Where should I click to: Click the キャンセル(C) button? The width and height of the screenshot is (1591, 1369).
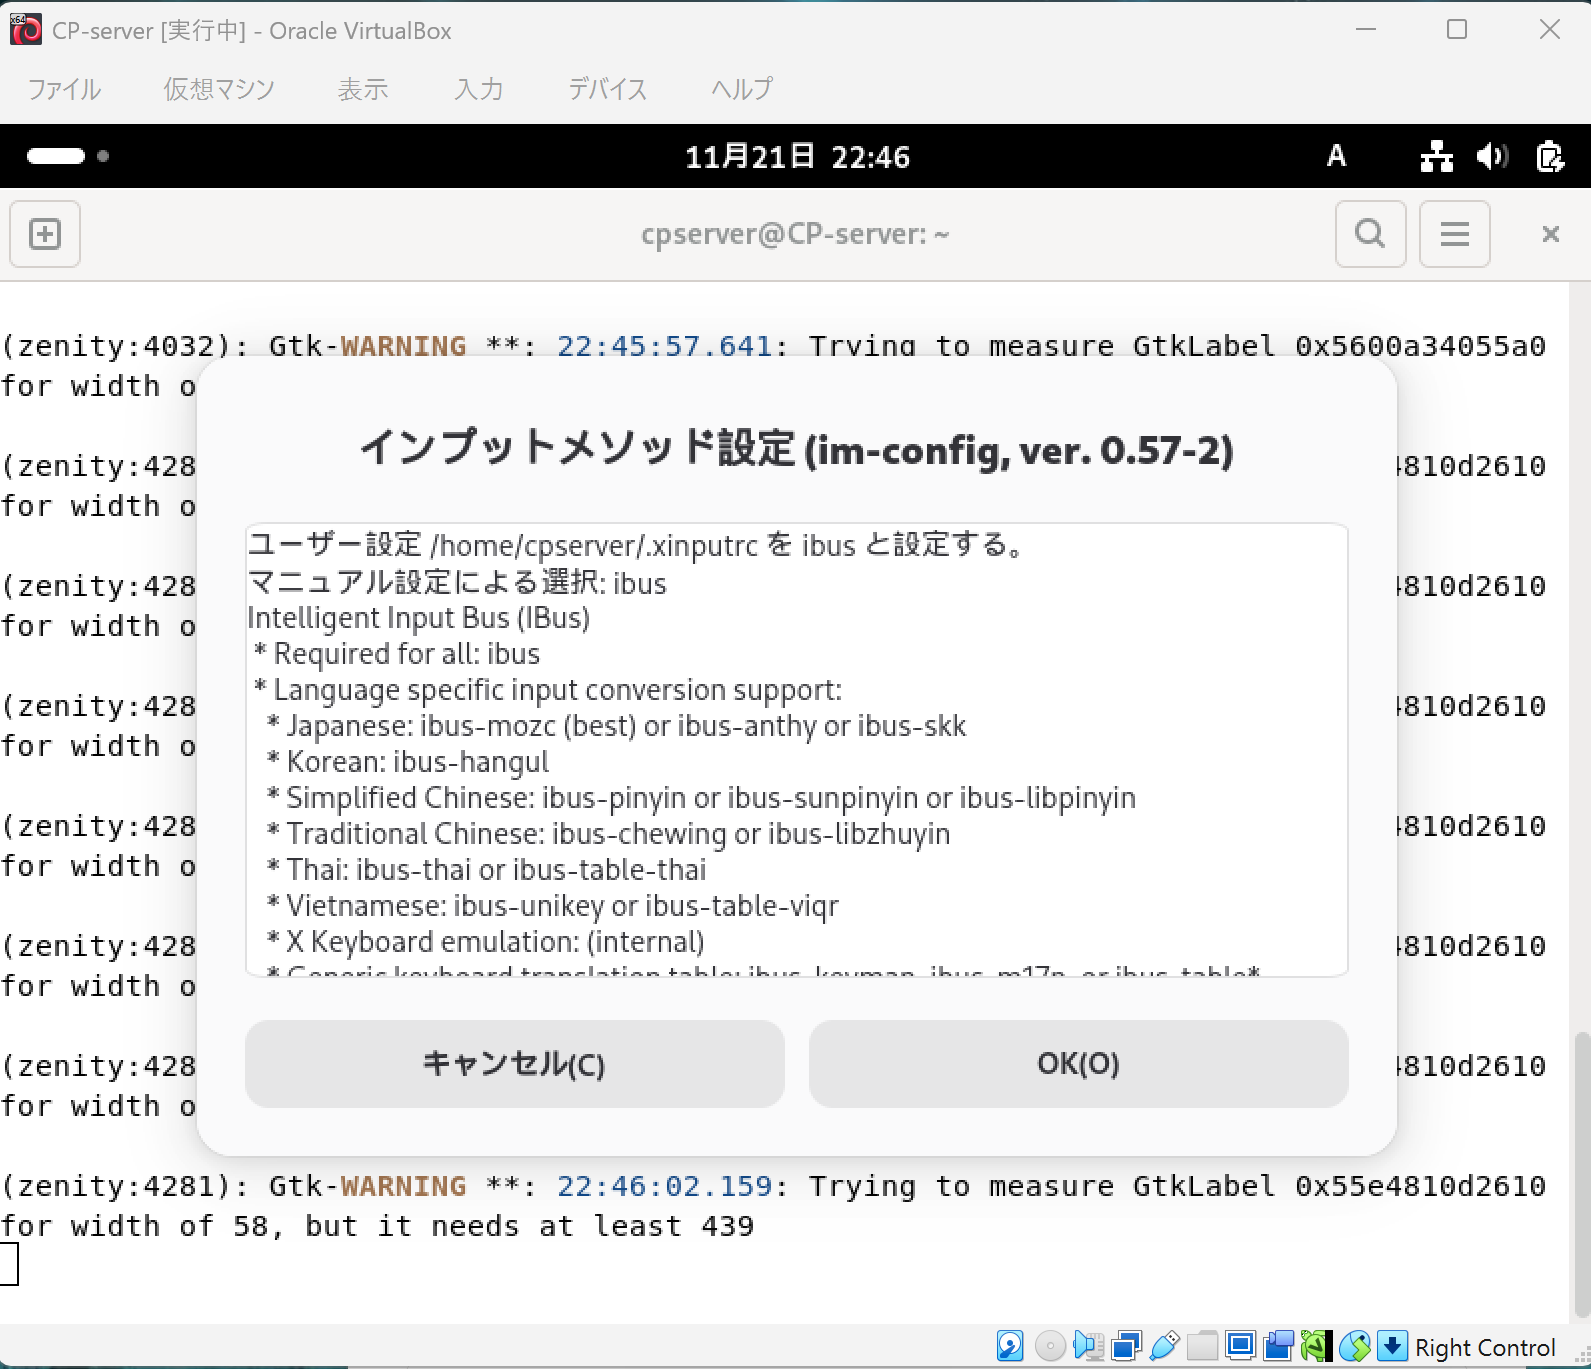[x=515, y=1064]
